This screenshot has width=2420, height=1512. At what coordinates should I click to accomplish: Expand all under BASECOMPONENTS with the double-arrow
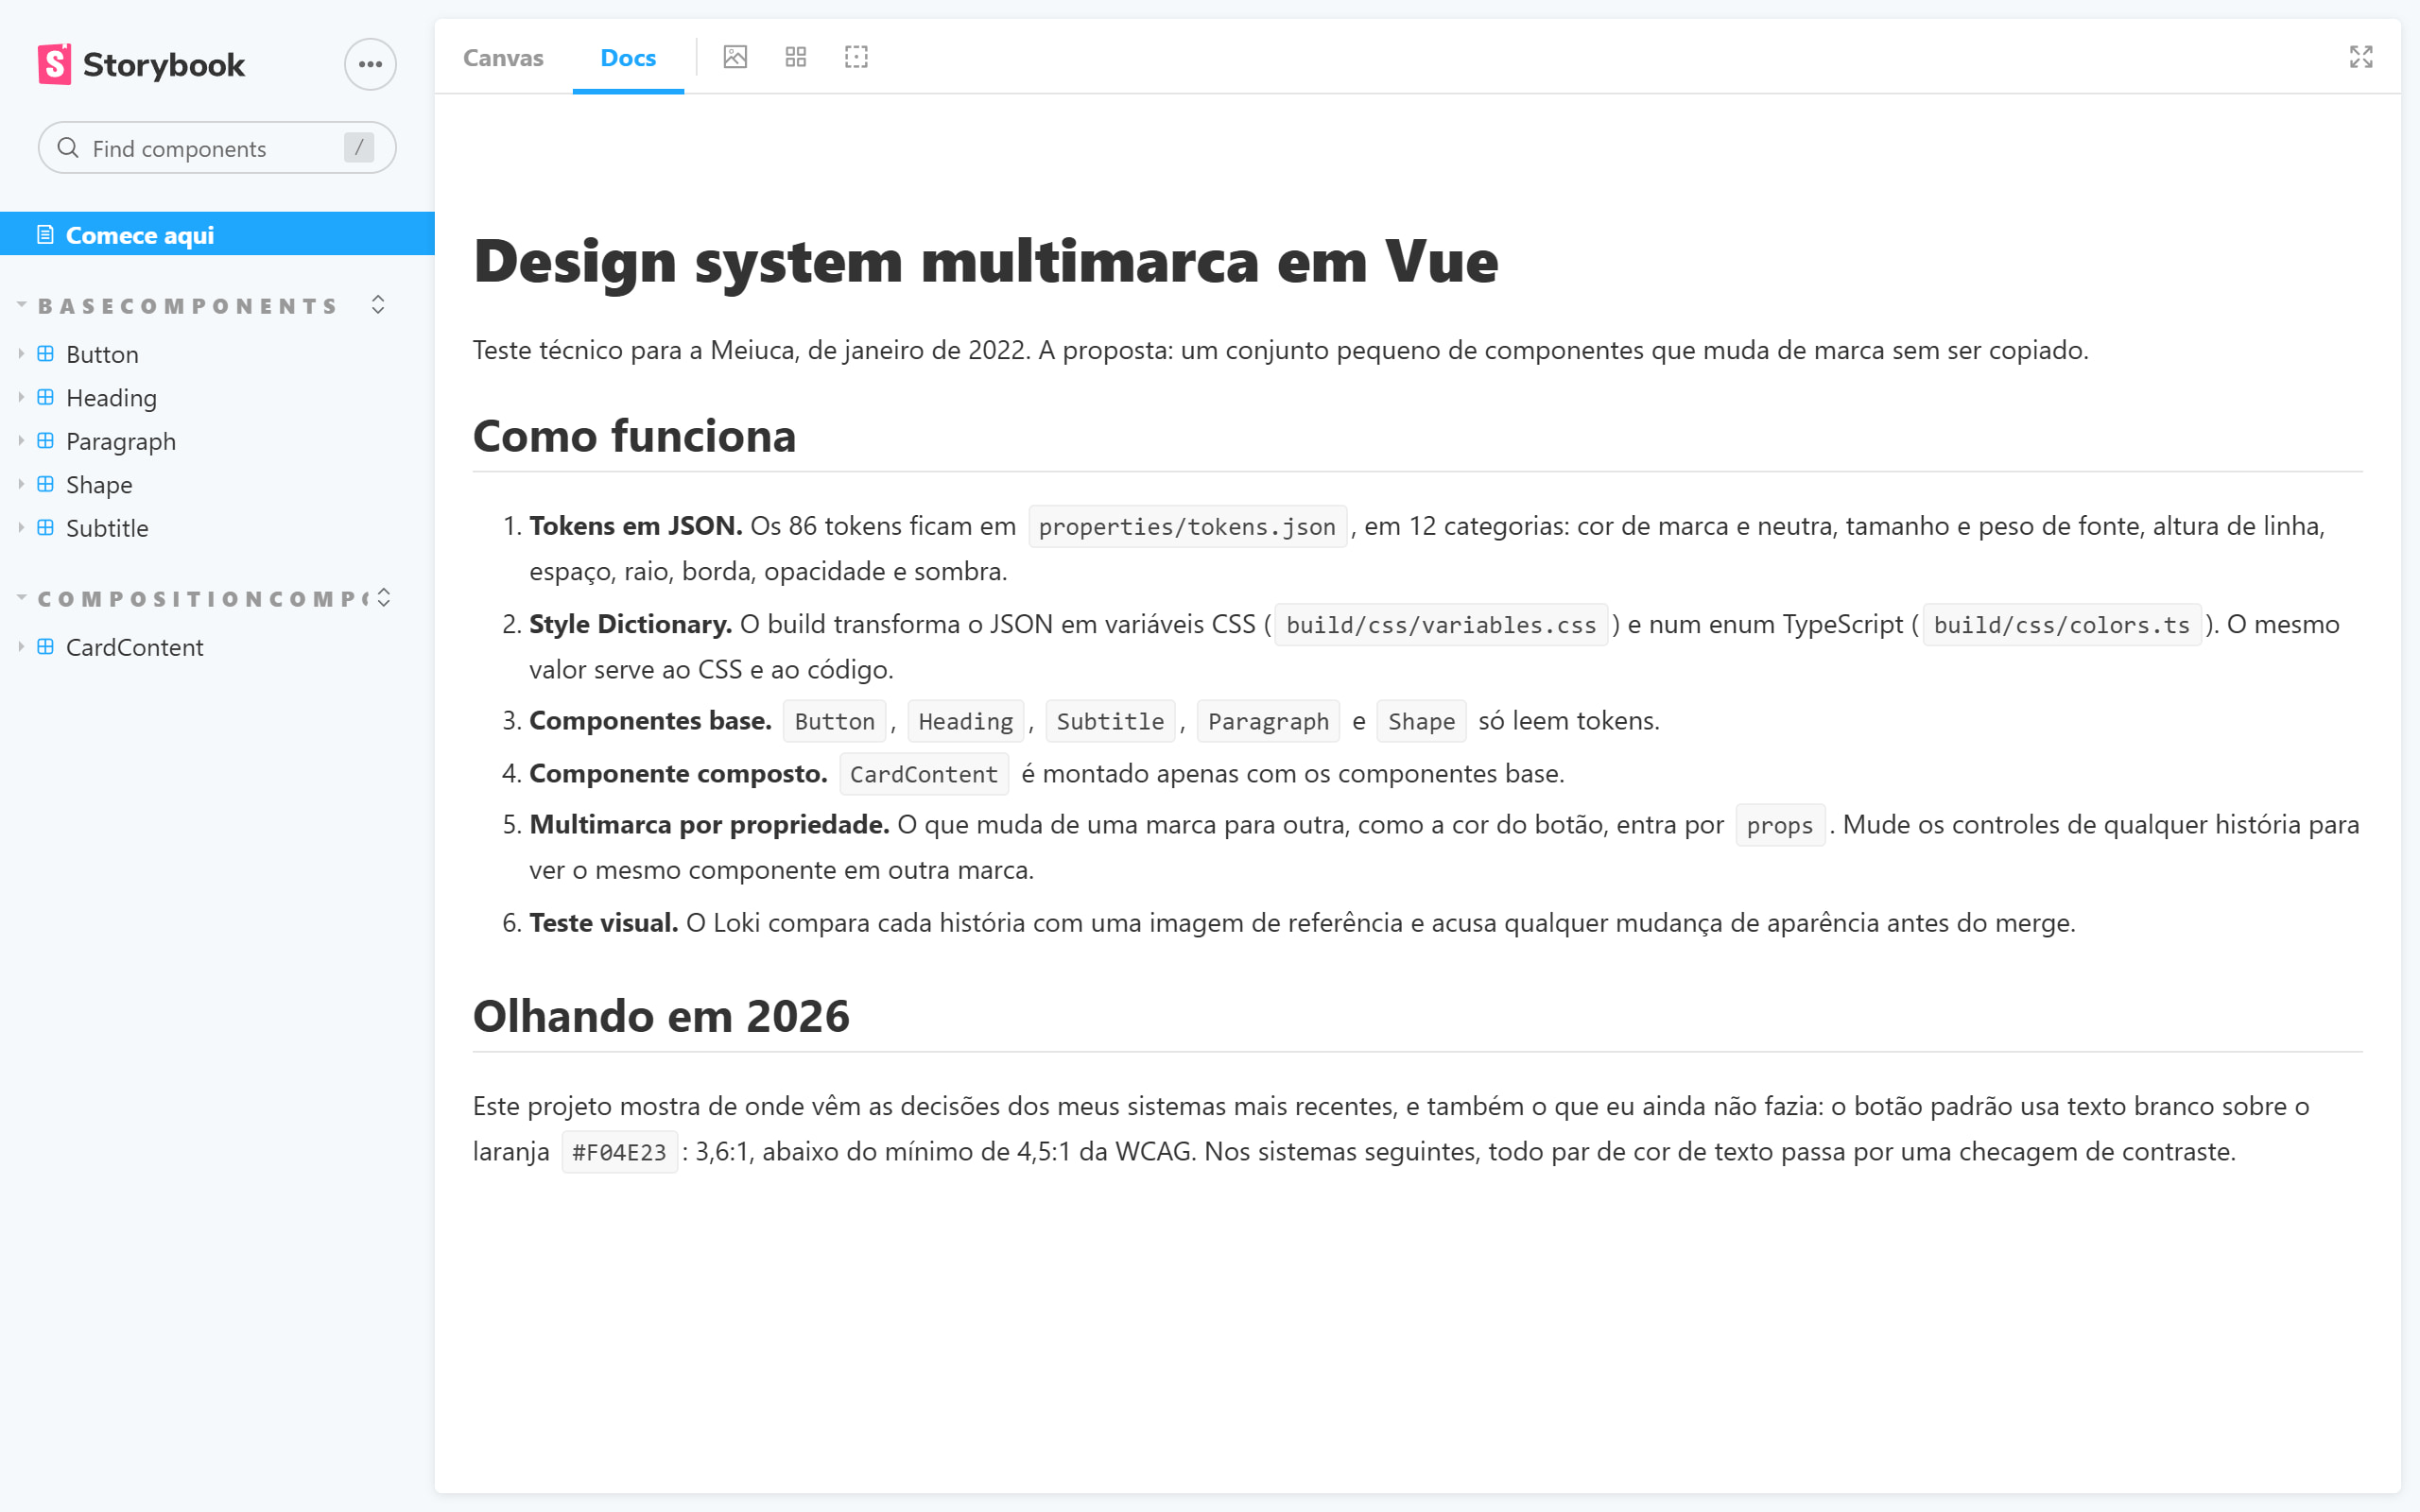378,304
